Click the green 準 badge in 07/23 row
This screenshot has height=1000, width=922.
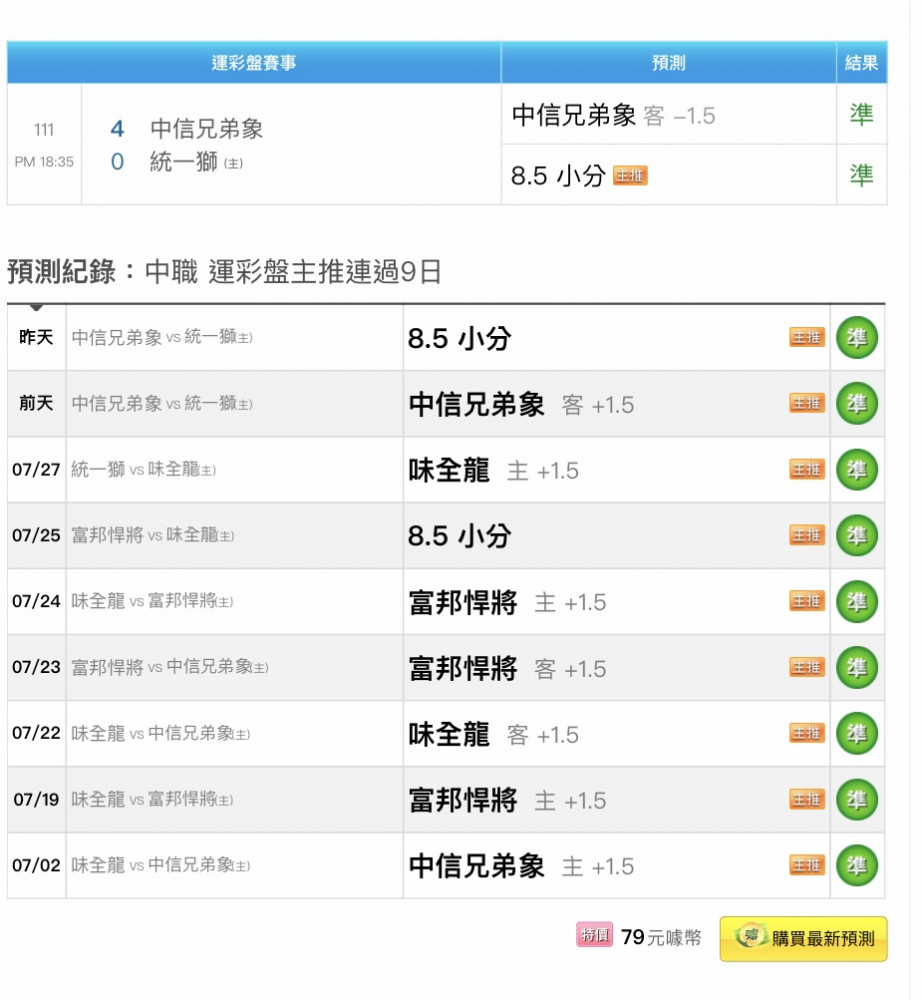point(857,667)
